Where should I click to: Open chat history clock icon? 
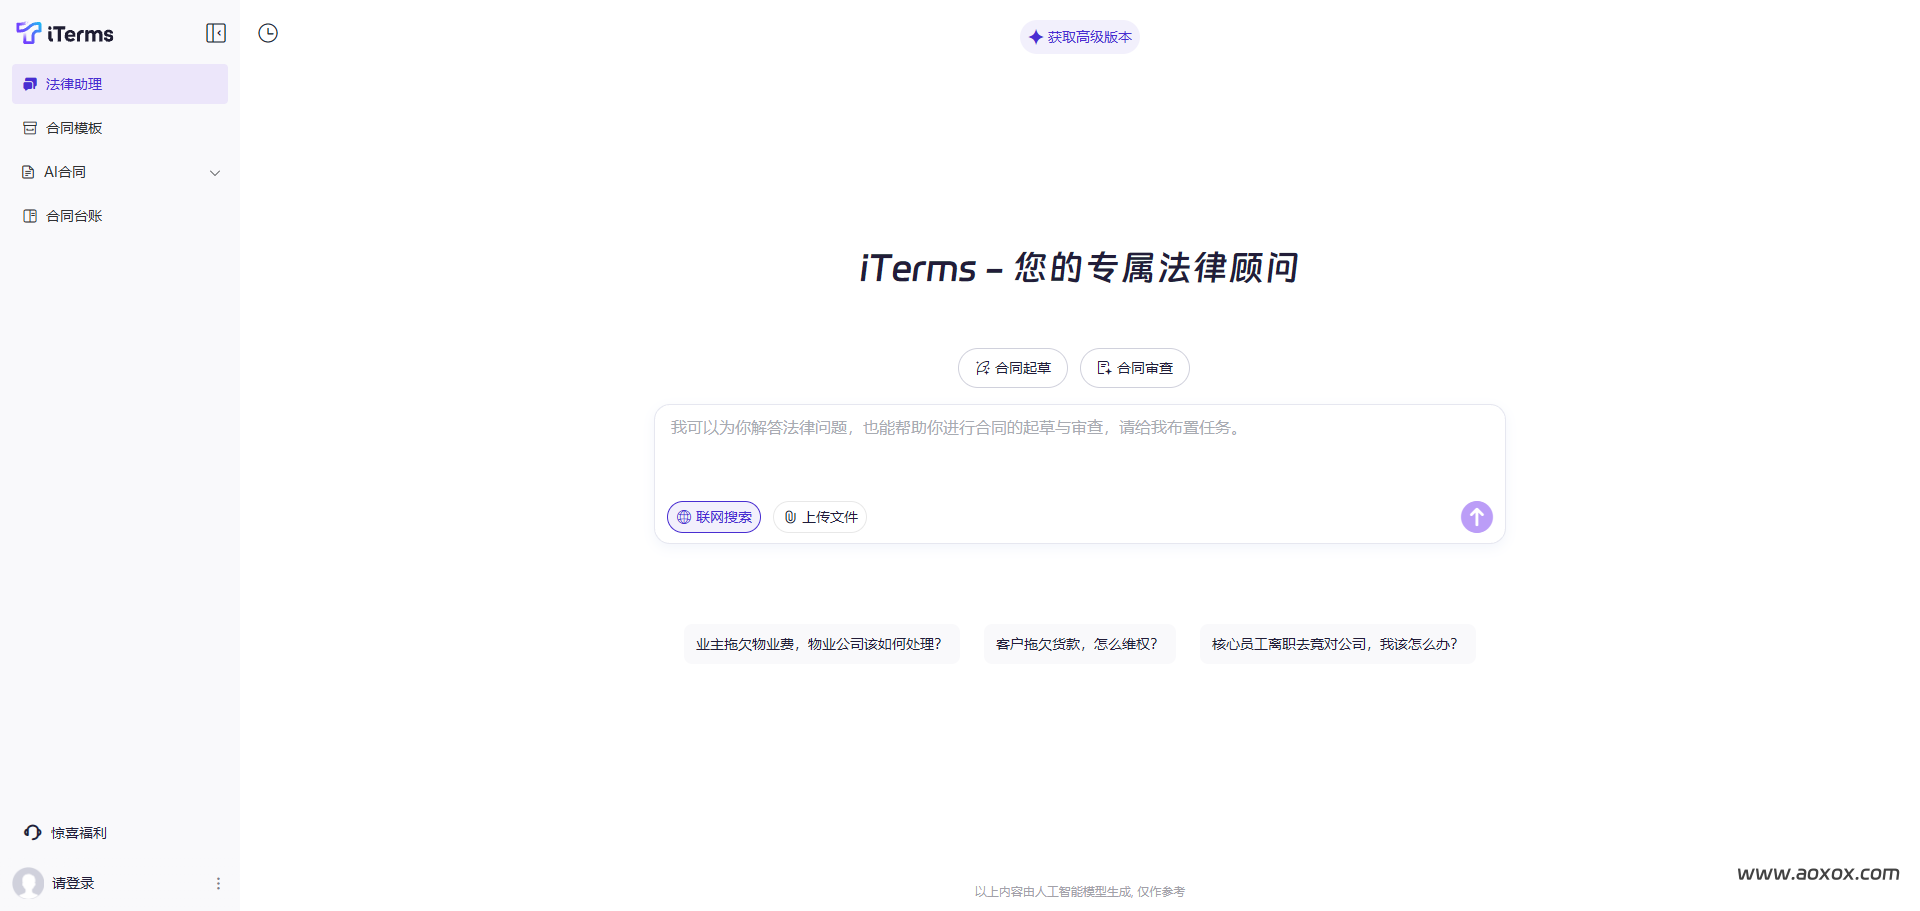pyautogui.click(x=268, y=33)
